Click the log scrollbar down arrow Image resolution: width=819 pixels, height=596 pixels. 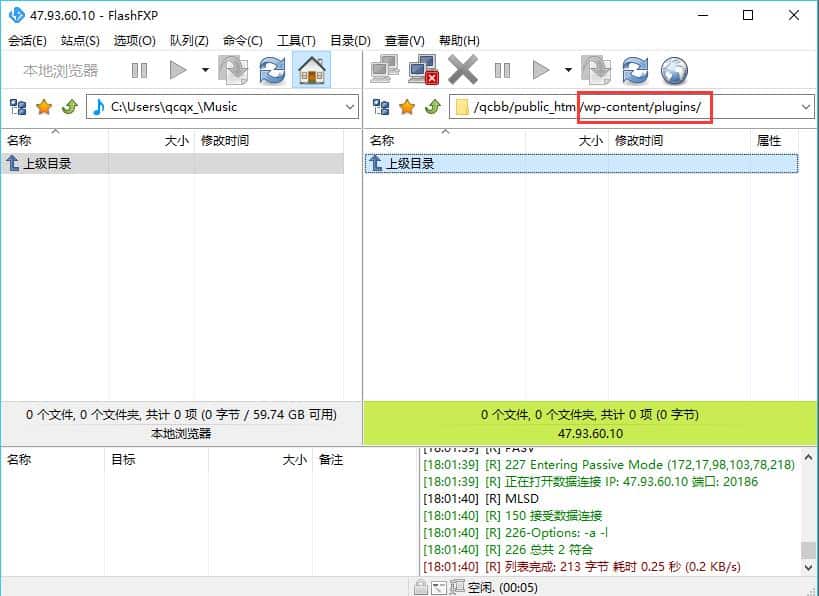point(809,567)
